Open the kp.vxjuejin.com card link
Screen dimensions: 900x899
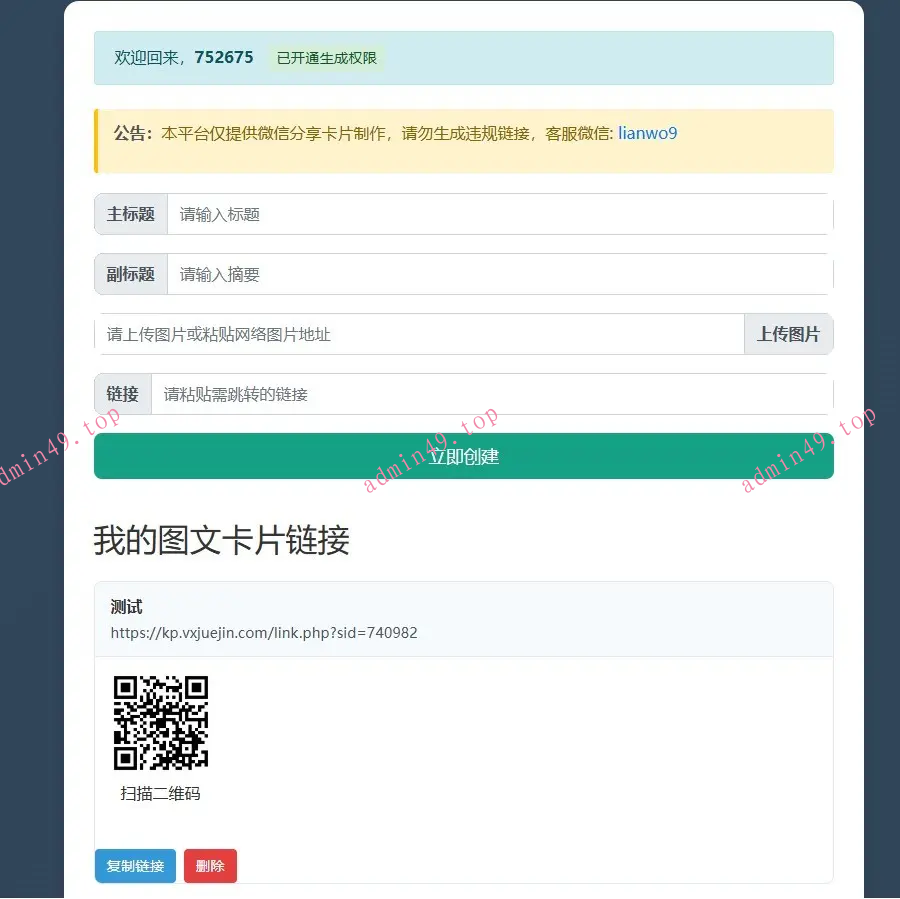click(x=263, y=632)
